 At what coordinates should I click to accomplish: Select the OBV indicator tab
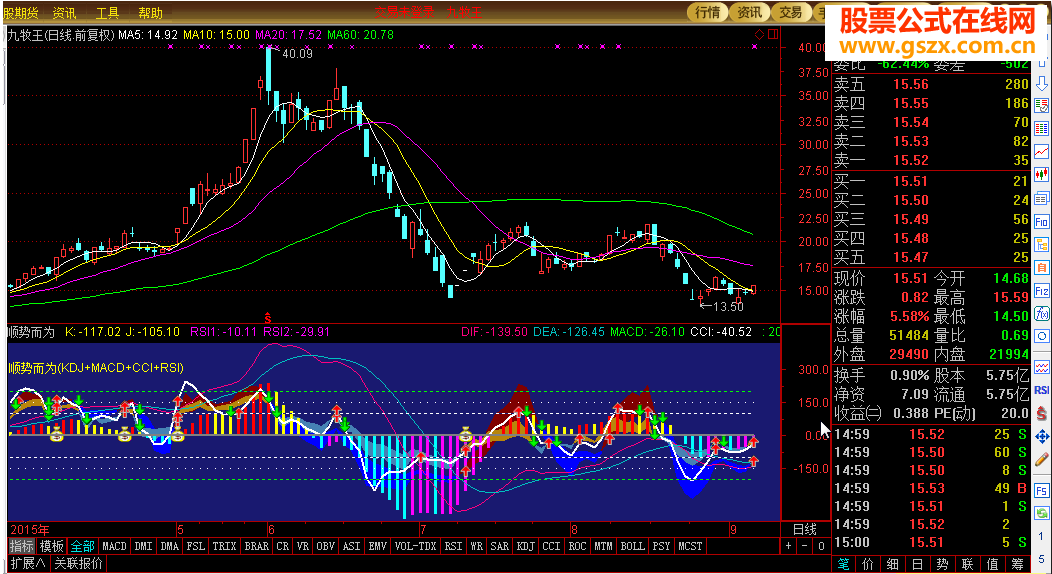[326, 547]
